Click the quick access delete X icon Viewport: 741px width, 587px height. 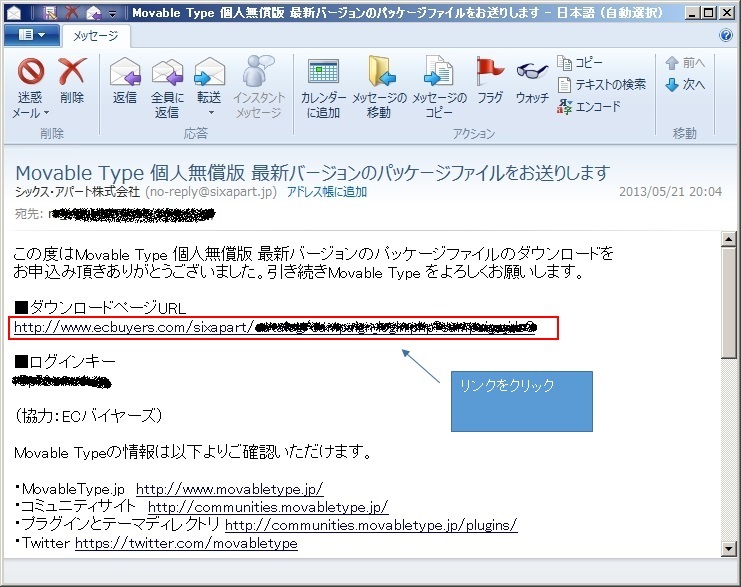pos(72,12)
